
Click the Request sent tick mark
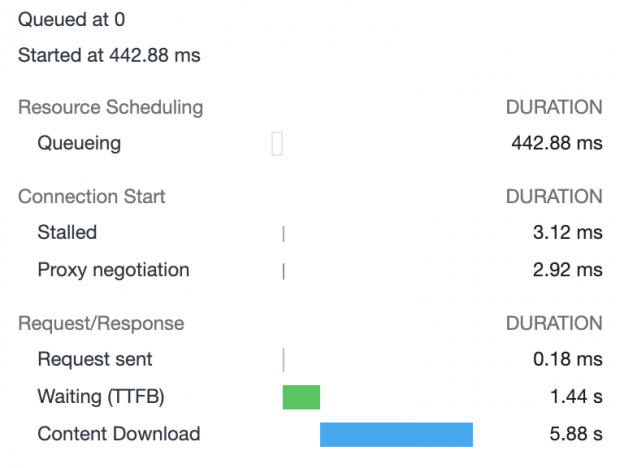(283, 360)
